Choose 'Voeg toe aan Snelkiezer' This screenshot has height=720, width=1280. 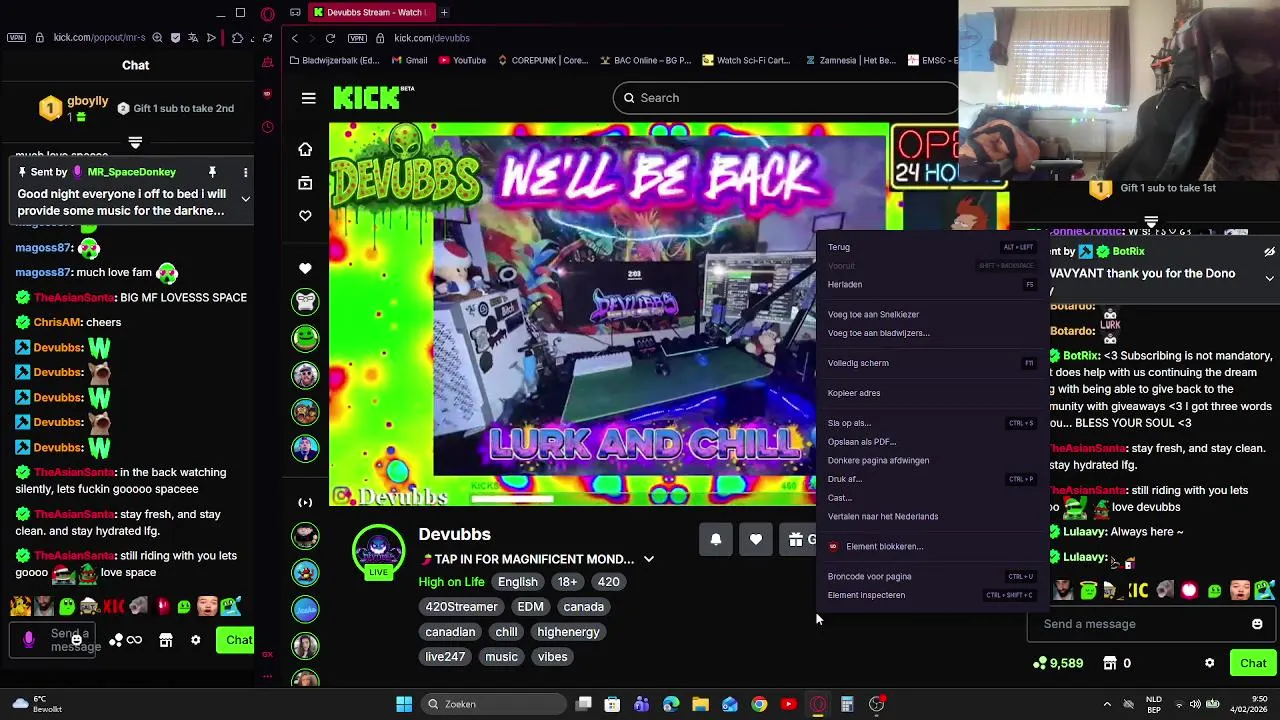point(930,314)
